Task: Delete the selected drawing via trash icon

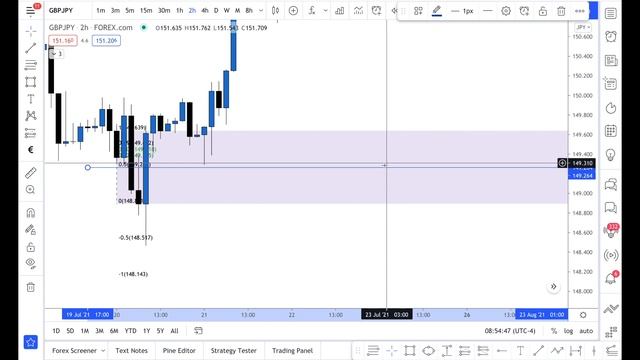Action: (x=561, y=11)
